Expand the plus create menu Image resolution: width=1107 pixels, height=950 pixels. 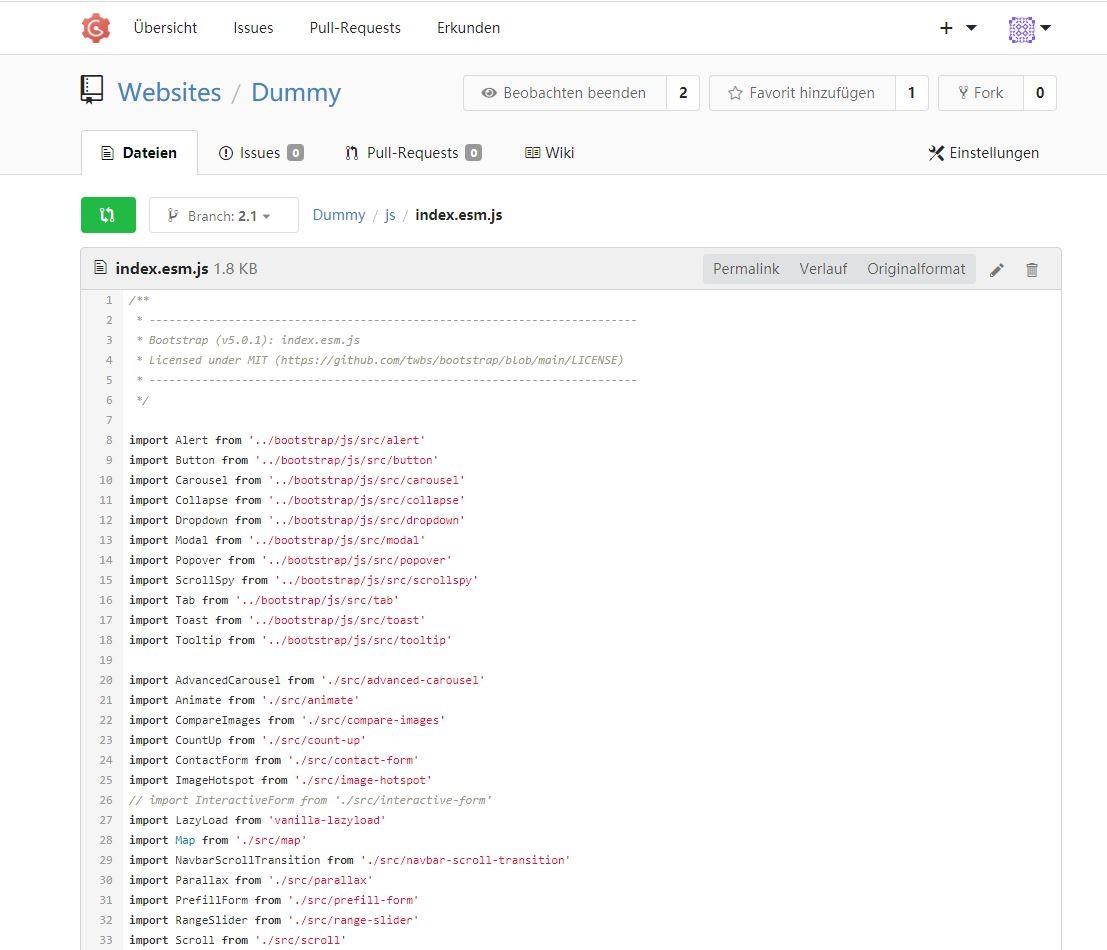pyautogui.click(x=957, y=28)
